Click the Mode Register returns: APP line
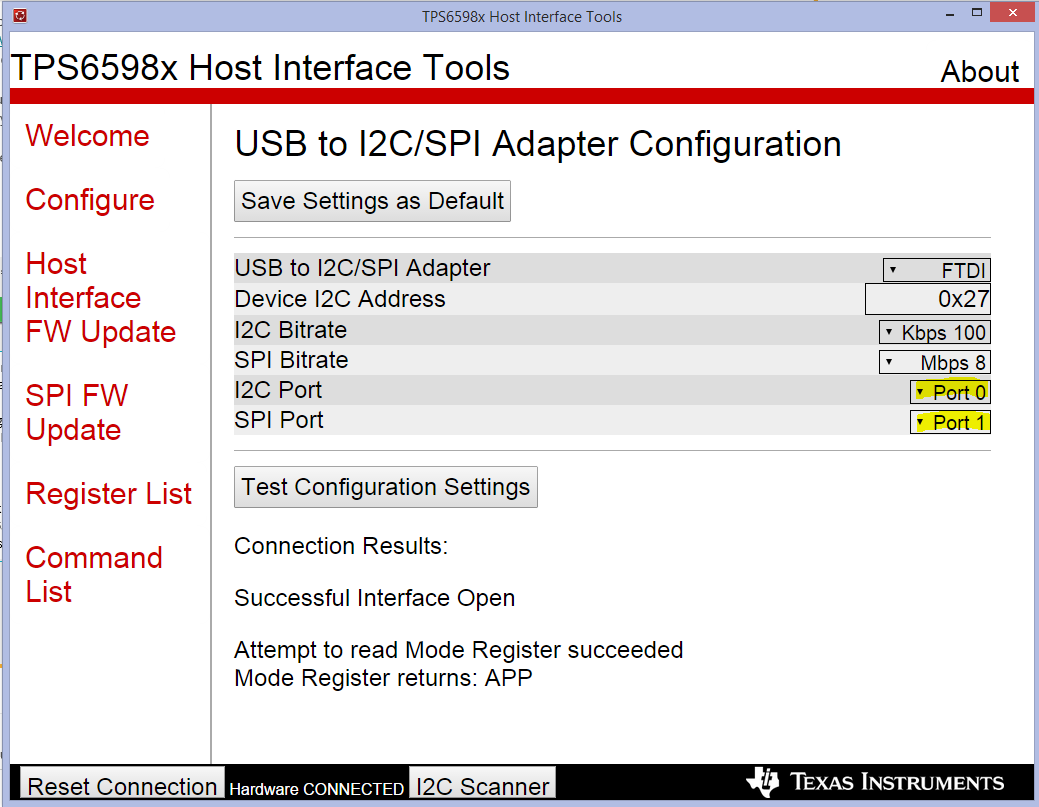Image resolution: width=1039 pixels, height=807 pixels. pyautogui.click(x=383, y=678)
